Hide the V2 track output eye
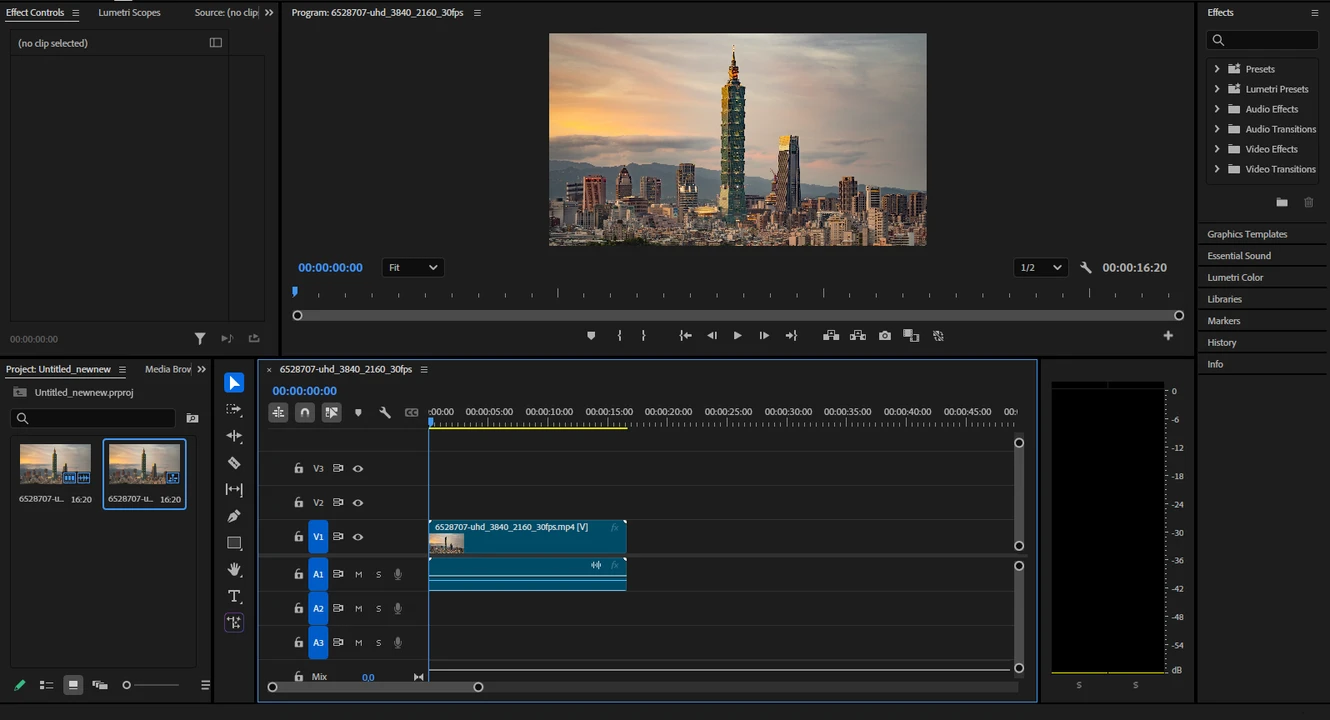Image resolution: width=1330 pixels, height=720 pixels. click(358, 502)
